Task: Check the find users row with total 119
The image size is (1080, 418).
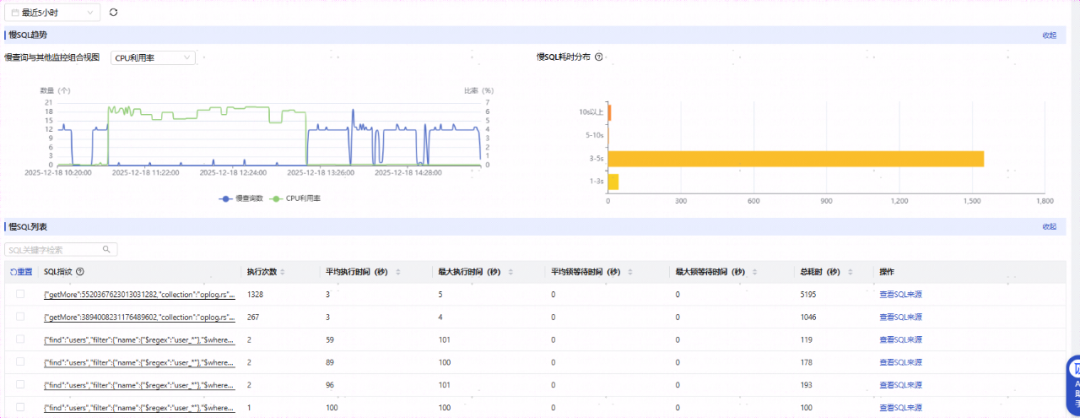Action: click(21, 339)
